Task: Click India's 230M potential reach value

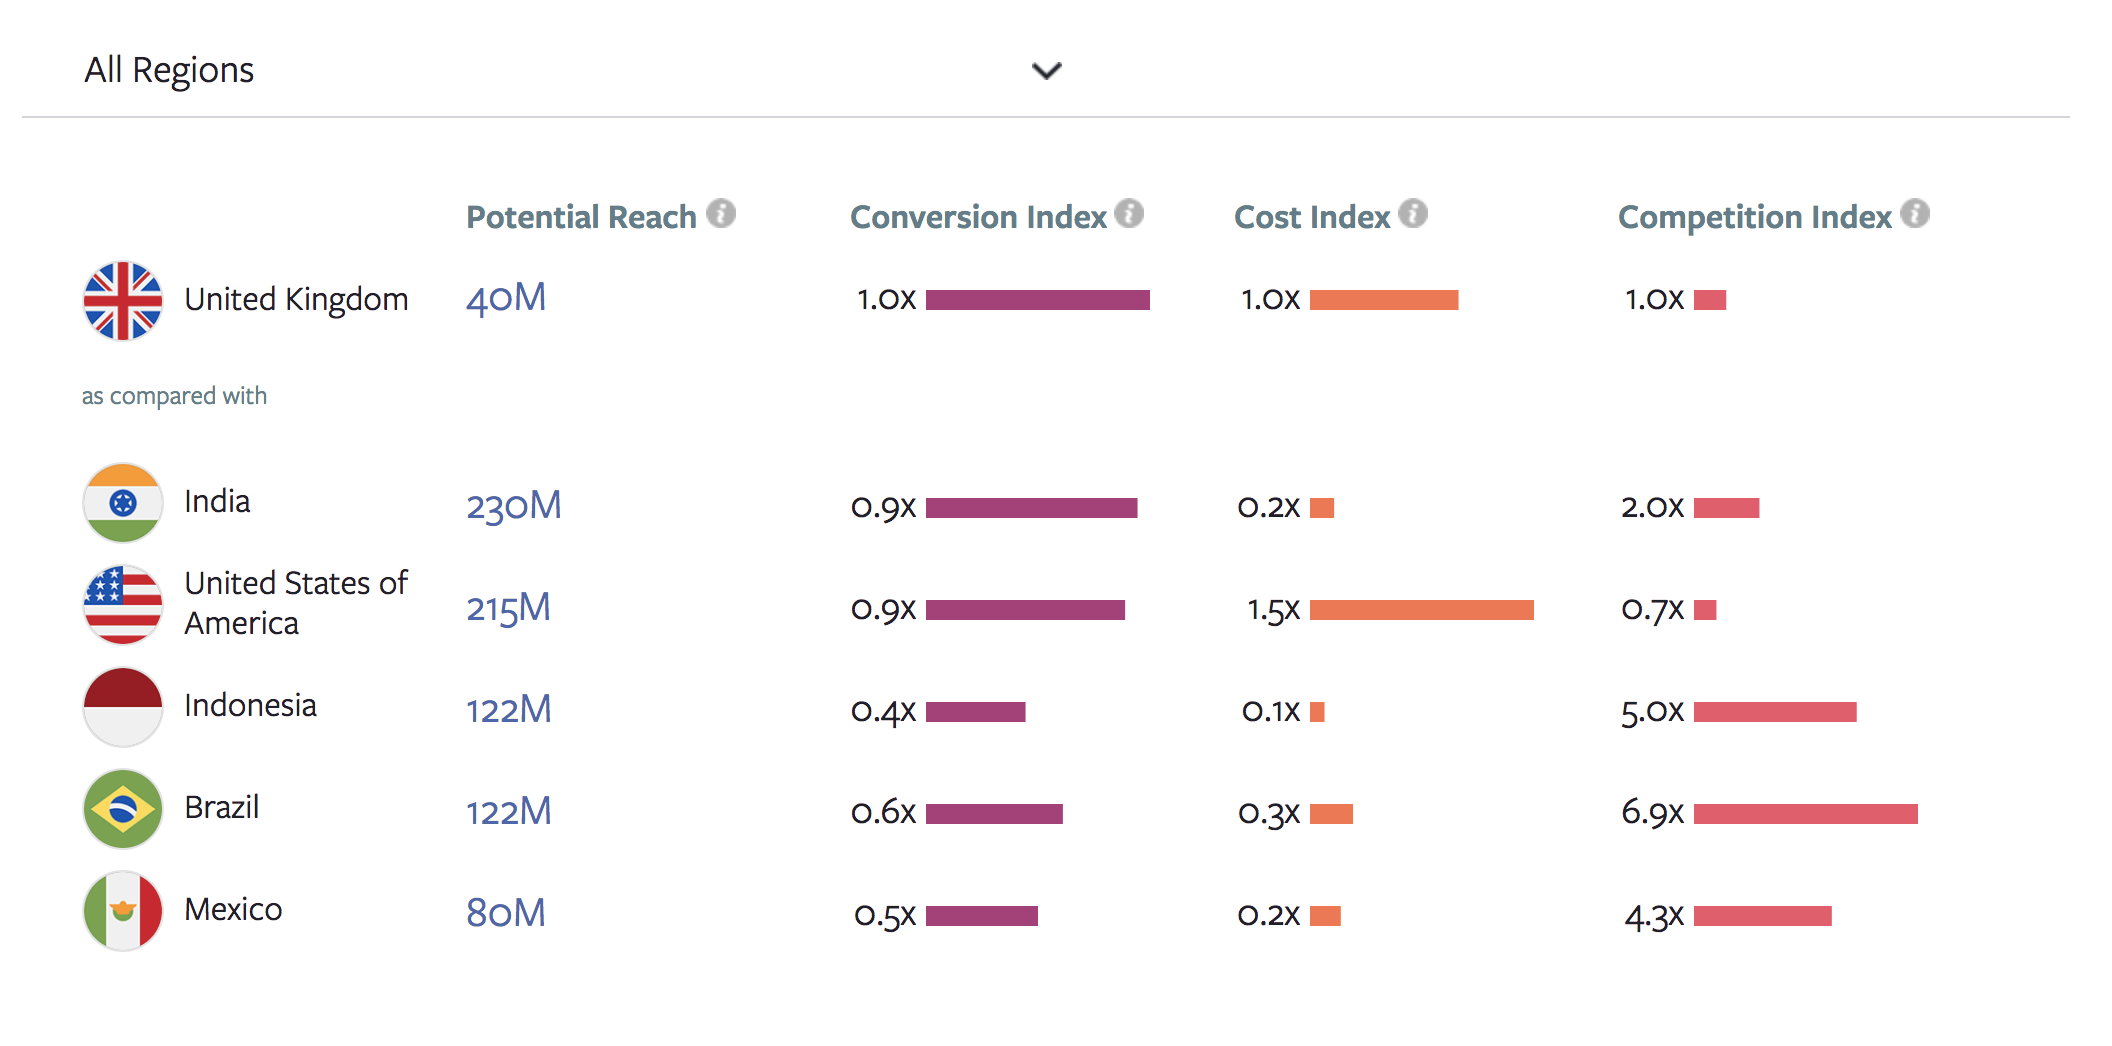Action: point(513,506)
